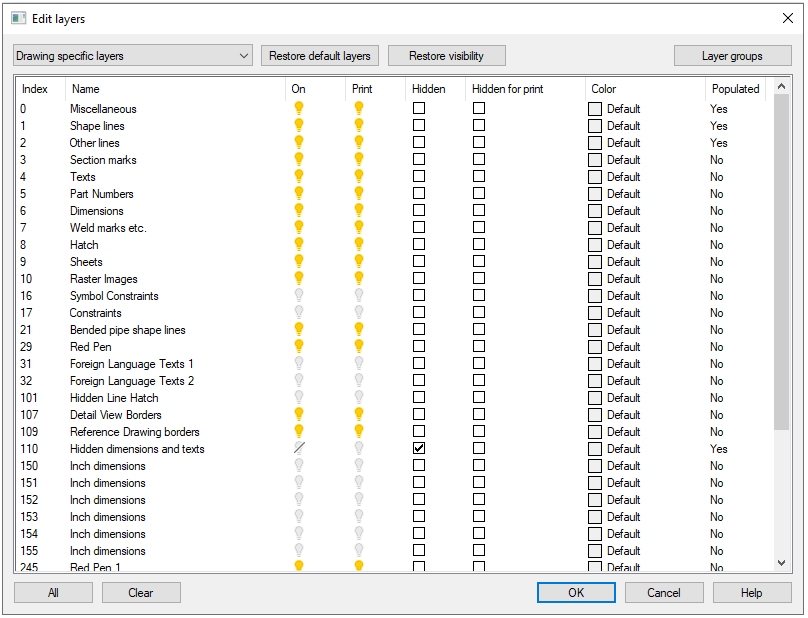Click the Populated column header
This screenshot has width=808, height=618.
pos(735,89)
